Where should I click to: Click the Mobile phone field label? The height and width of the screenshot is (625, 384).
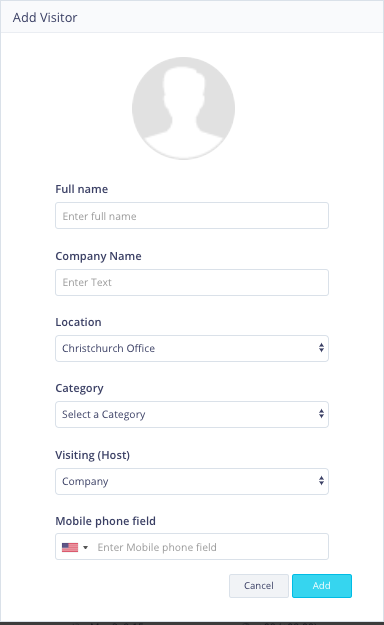point(106,521)
